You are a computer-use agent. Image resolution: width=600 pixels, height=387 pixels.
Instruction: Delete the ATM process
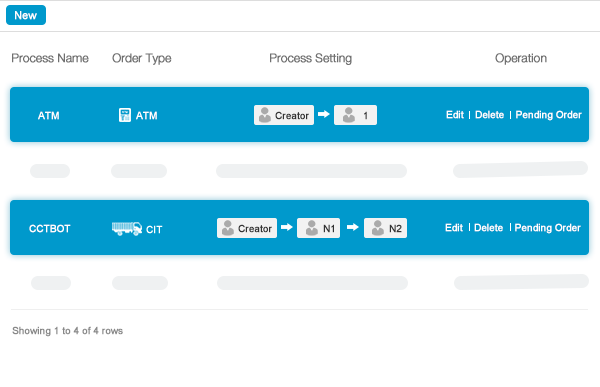click(x=489, y=115)
